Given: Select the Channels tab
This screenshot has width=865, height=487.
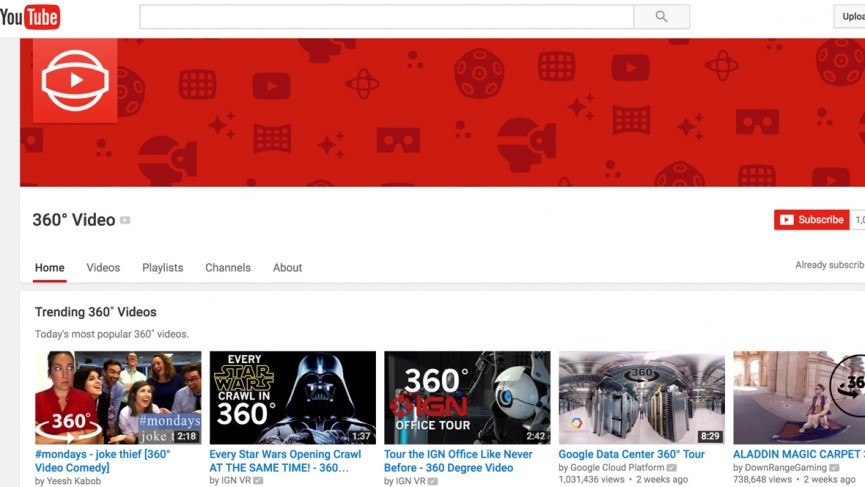Looking at the screenshot, I should (x=228, y=268).
